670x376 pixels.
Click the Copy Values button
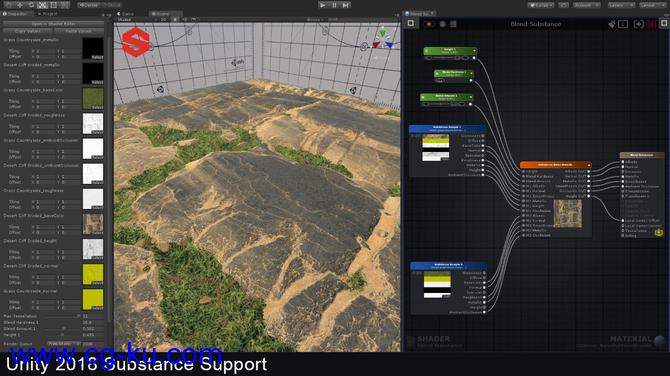pos(28,31)
